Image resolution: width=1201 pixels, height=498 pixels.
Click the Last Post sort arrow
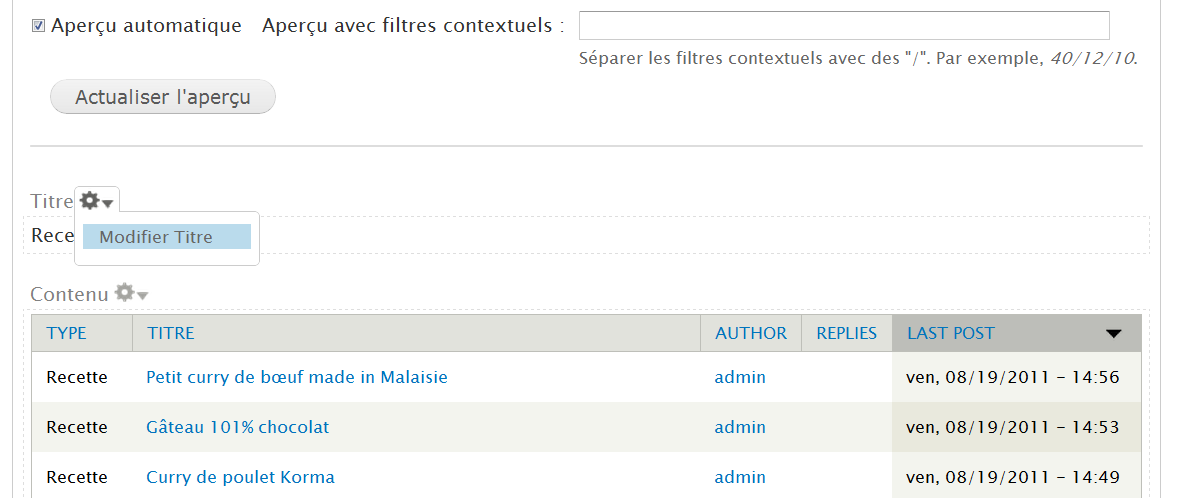pos(1113,334)
